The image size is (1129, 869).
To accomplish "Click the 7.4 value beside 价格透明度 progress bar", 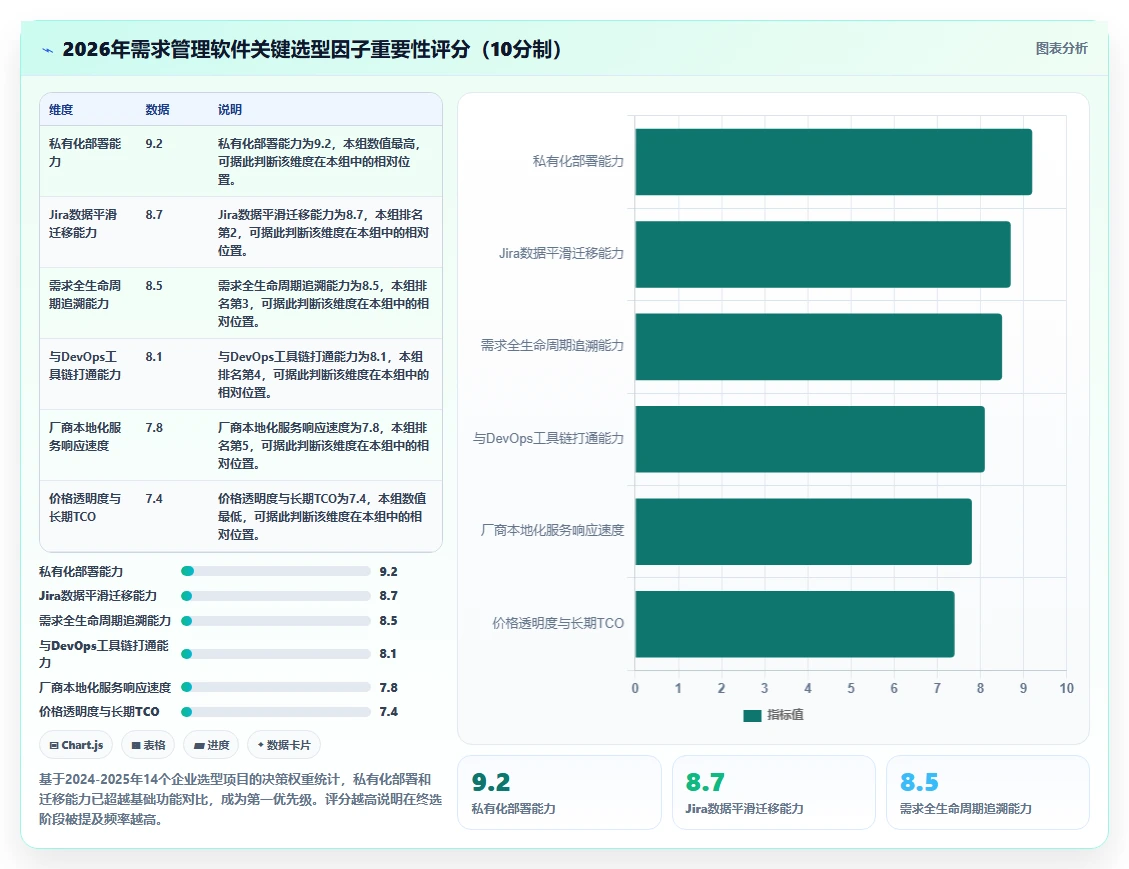I will (x=389, y=712).
